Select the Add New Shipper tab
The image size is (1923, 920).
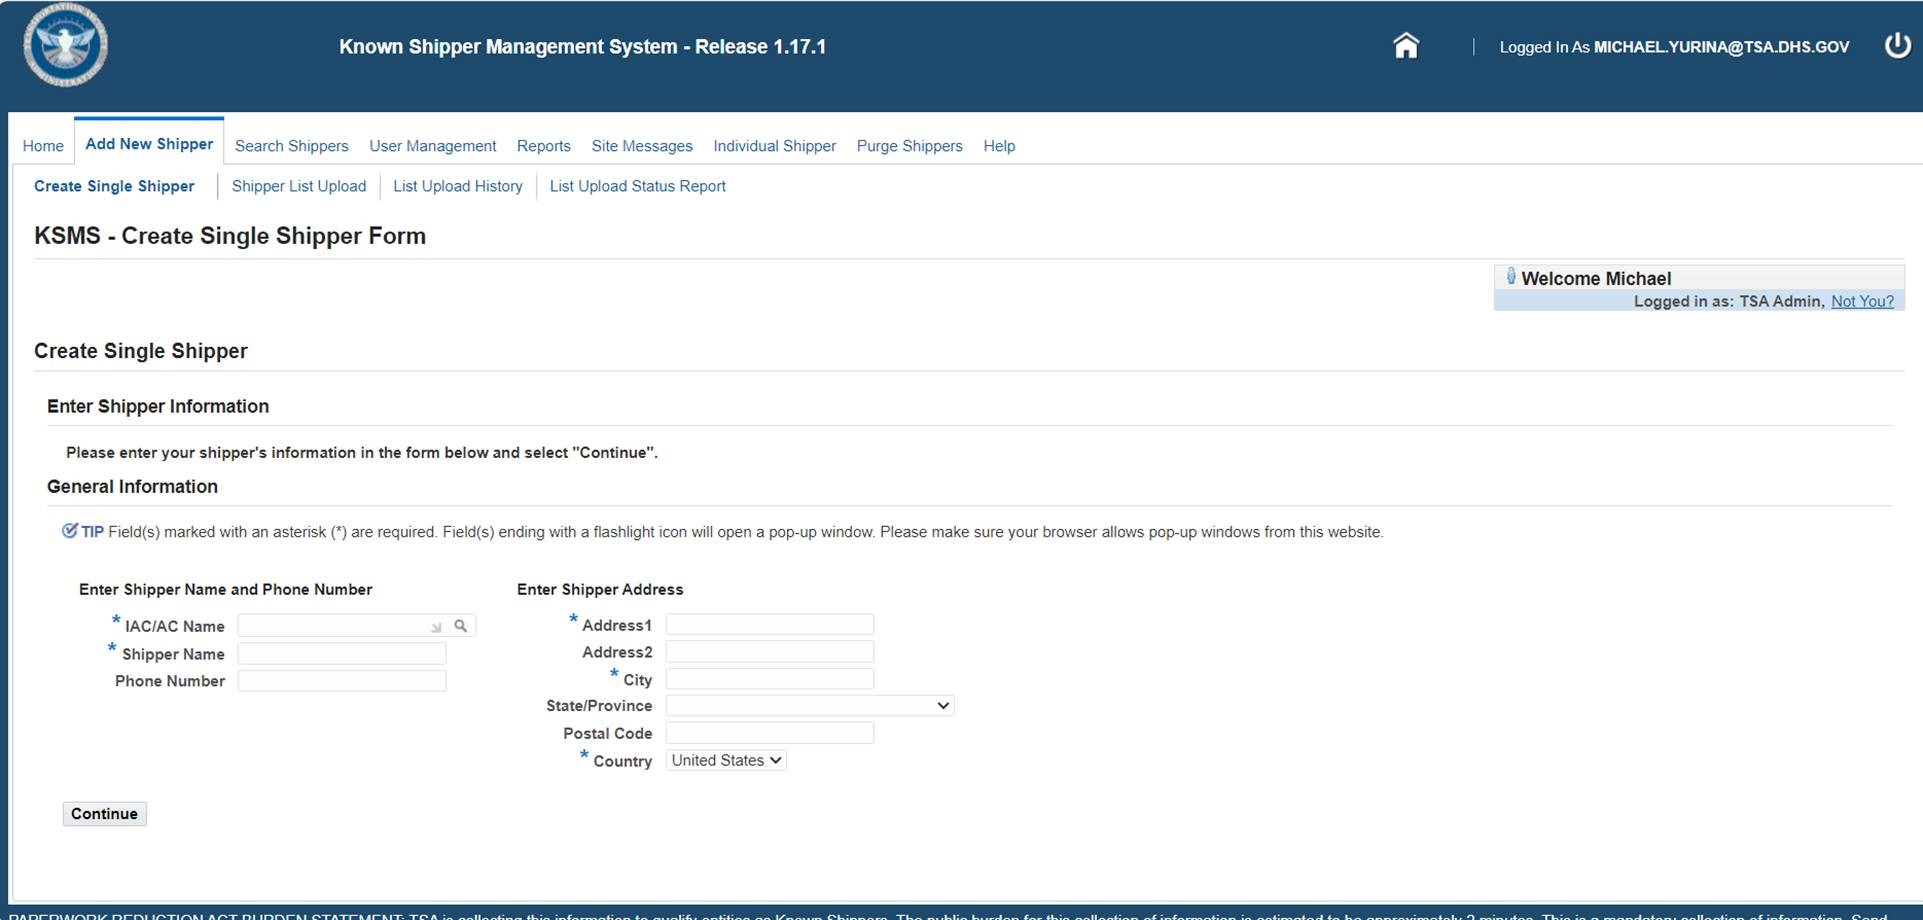coord(149,144)
